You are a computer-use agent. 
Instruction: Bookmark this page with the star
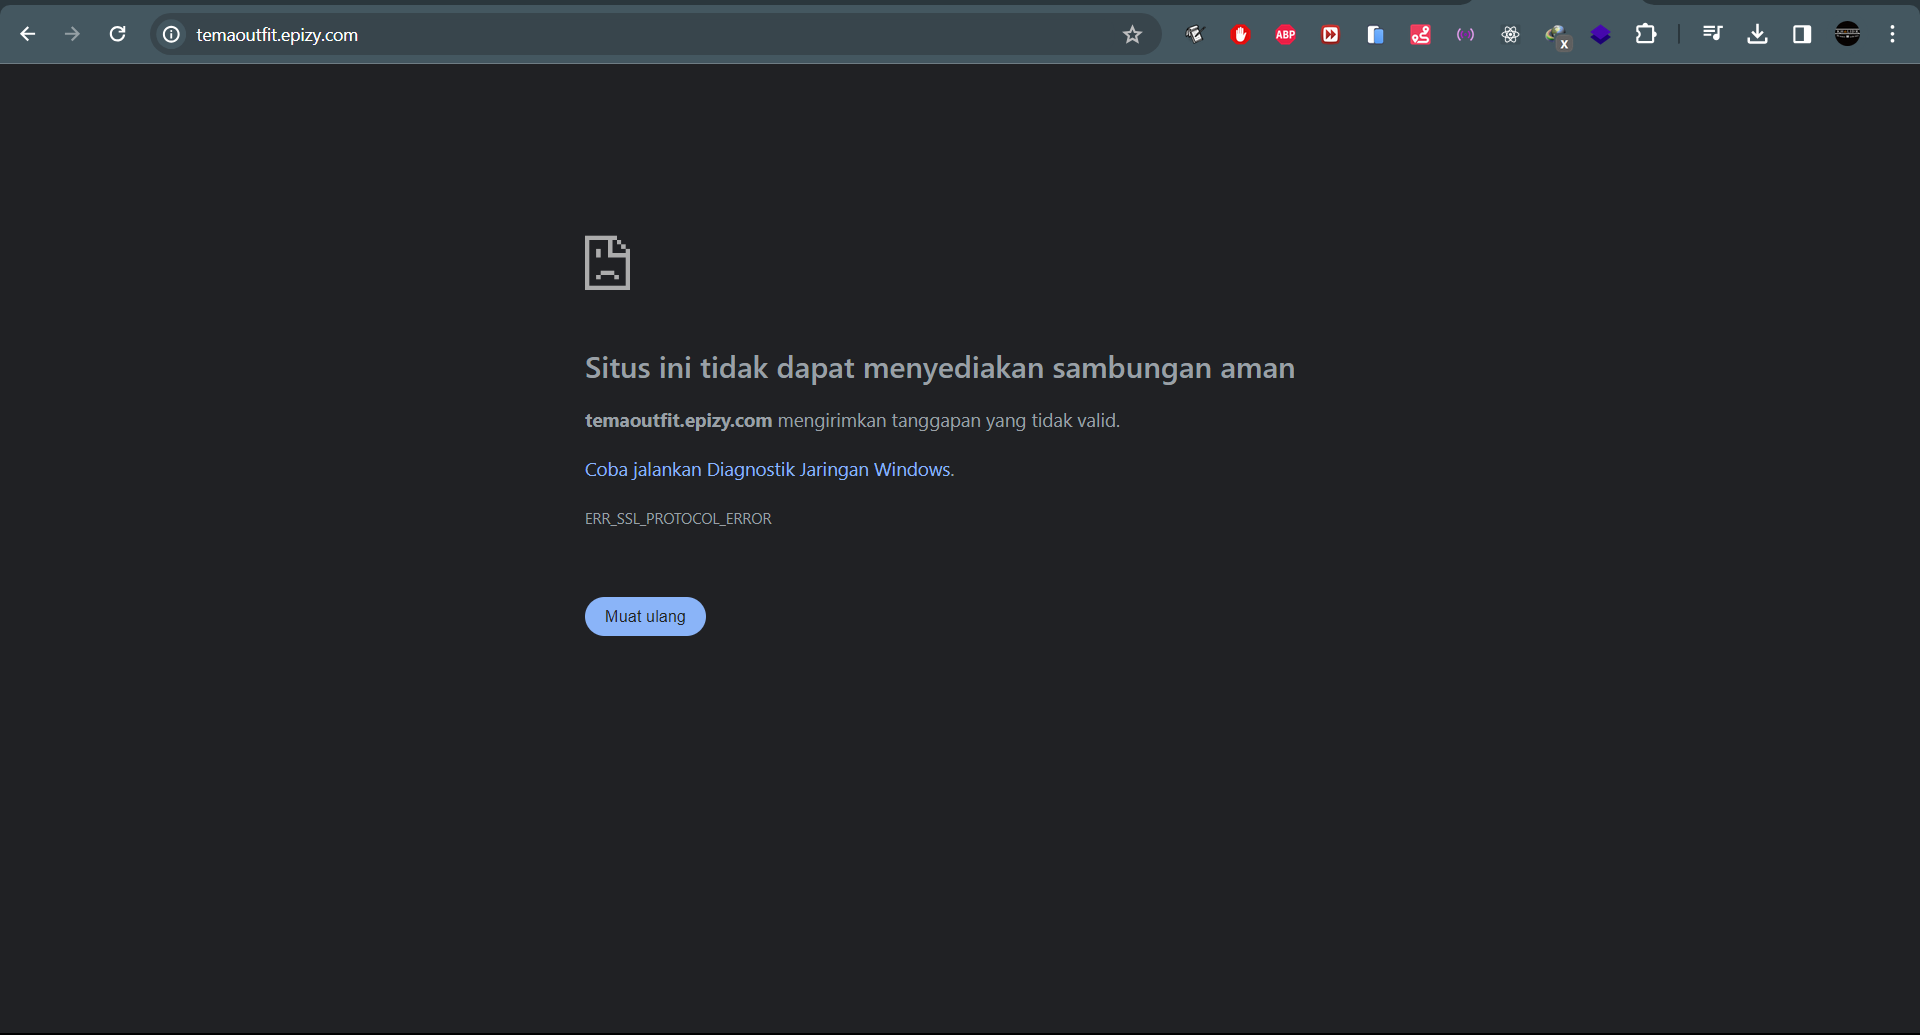[1132, 35]
